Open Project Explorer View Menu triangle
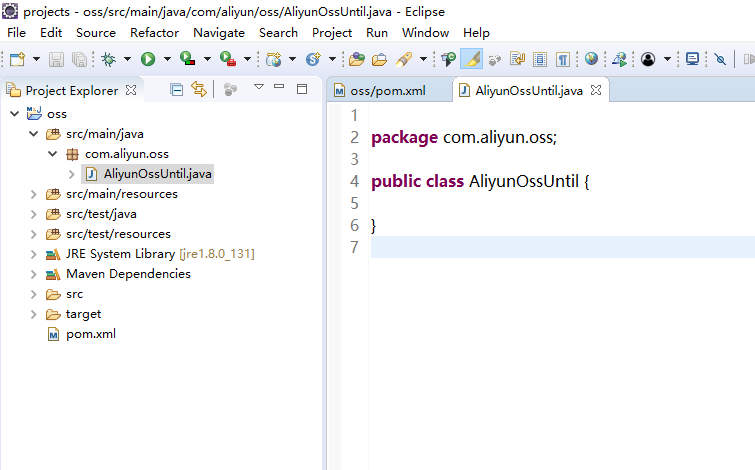The height and width of the screenshot is (470, 755). pos(259,87)
